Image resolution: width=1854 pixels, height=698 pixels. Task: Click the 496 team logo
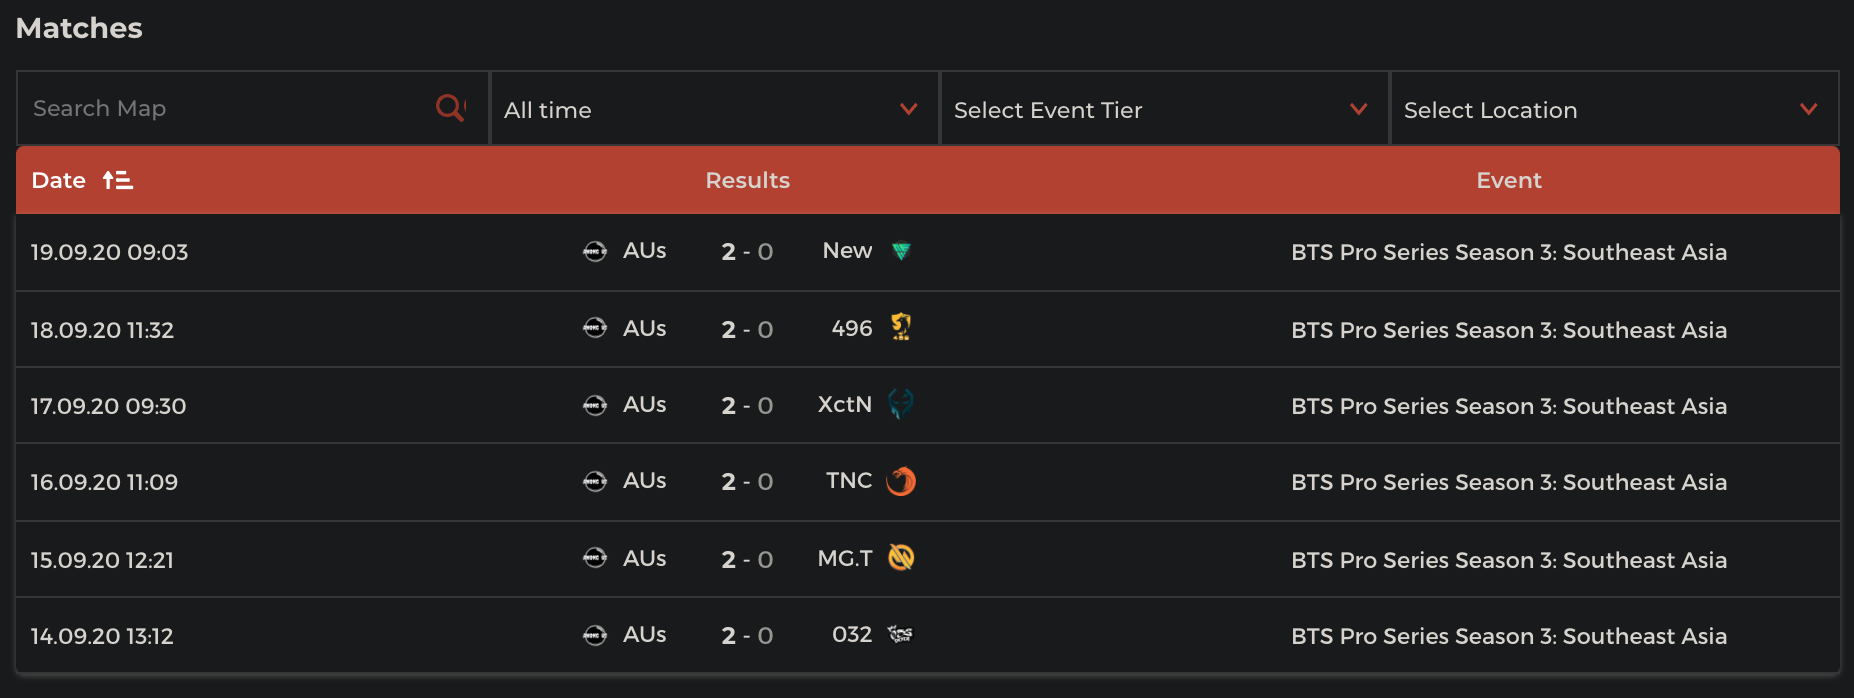[x=901, y=328]
